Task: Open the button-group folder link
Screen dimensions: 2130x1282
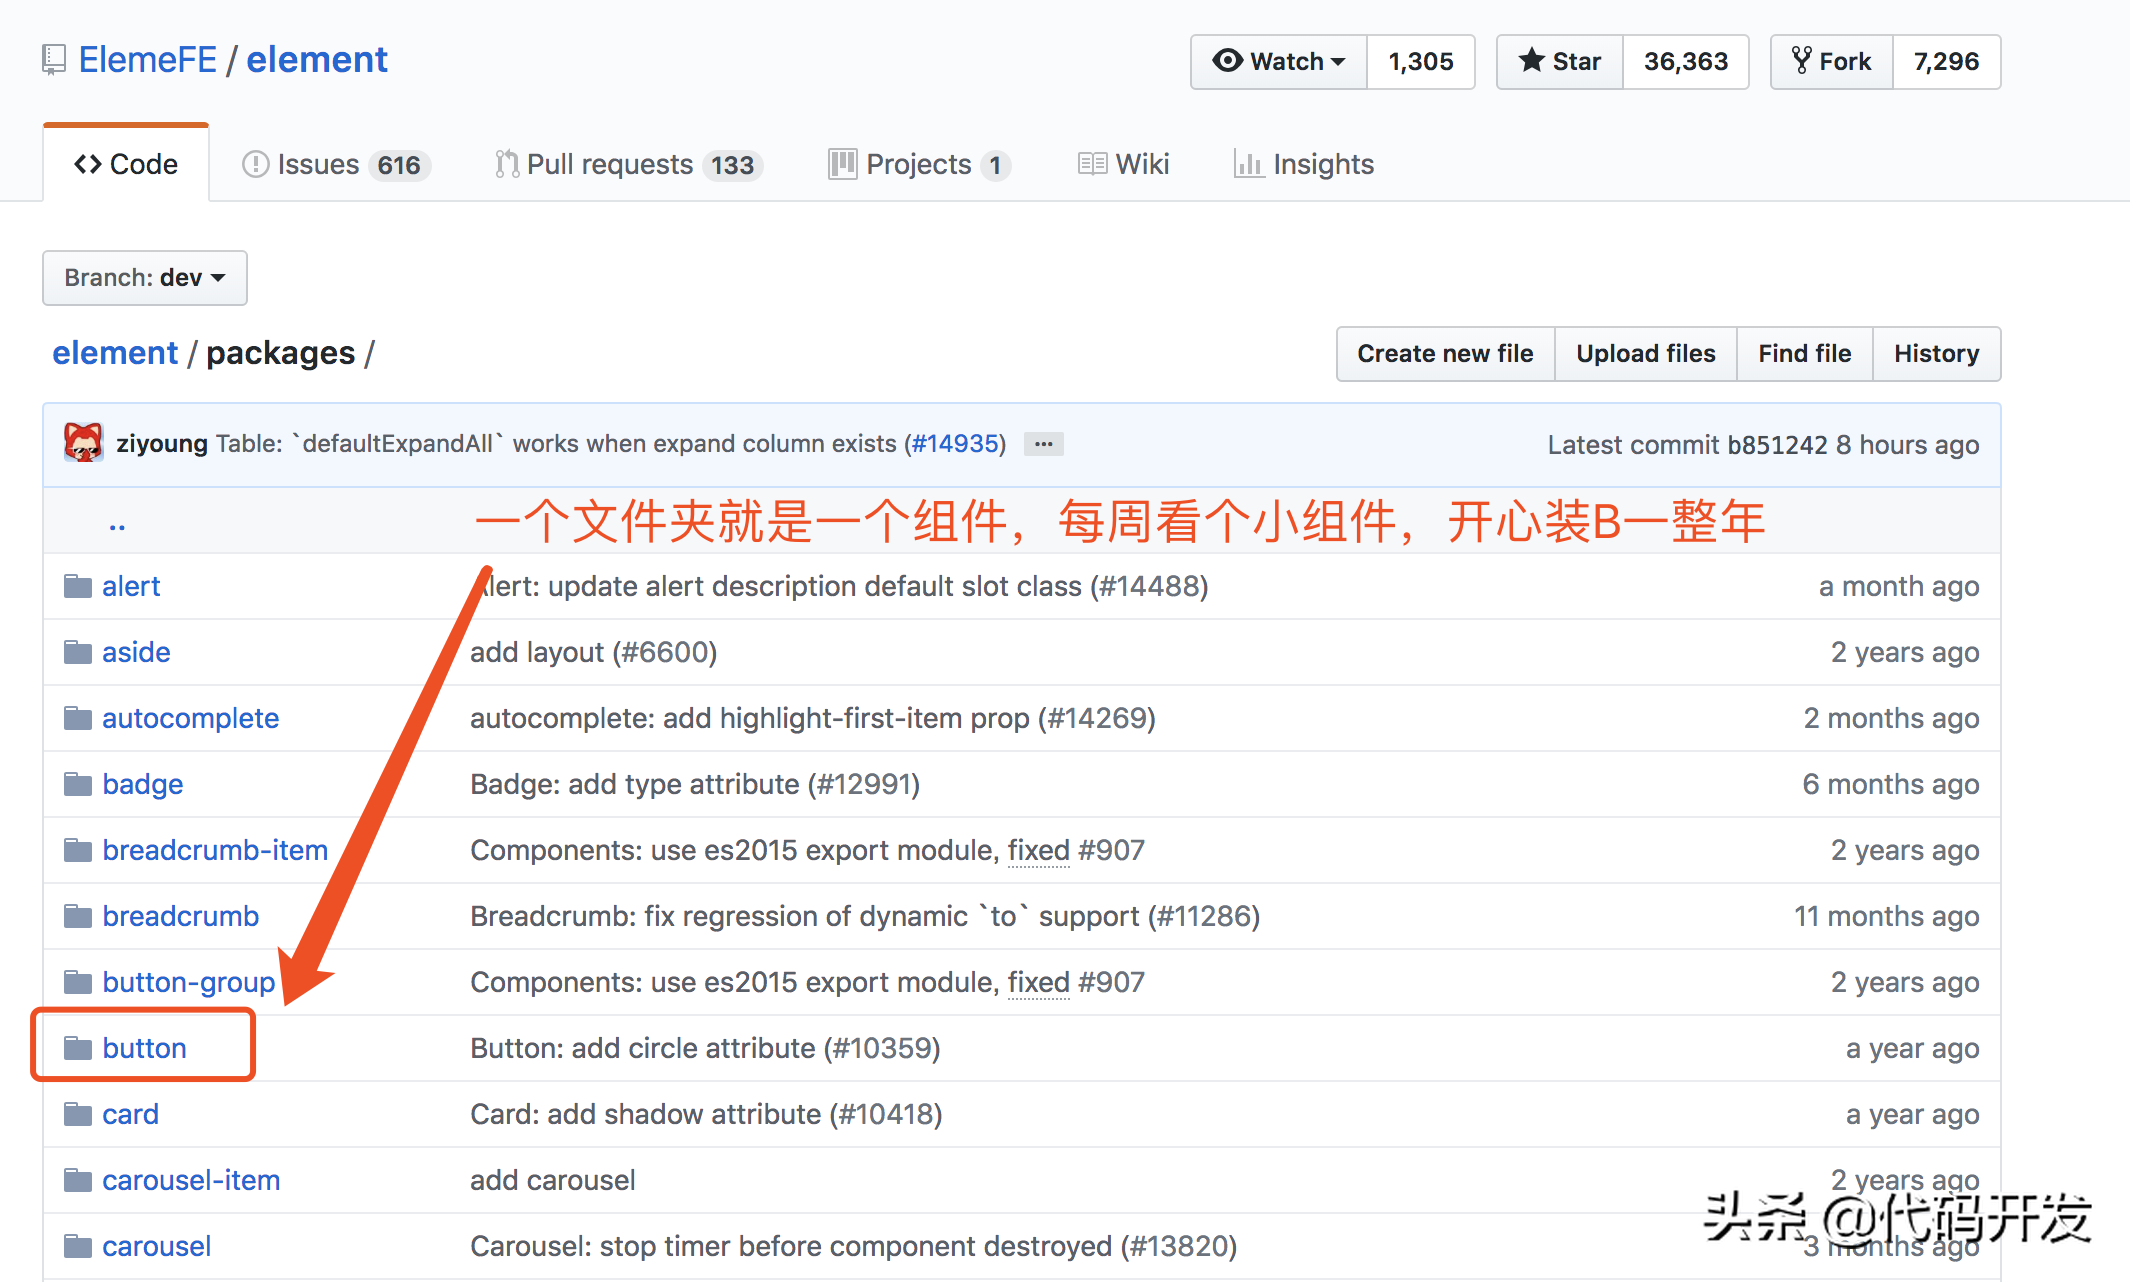Action: [x=189, y=982]
